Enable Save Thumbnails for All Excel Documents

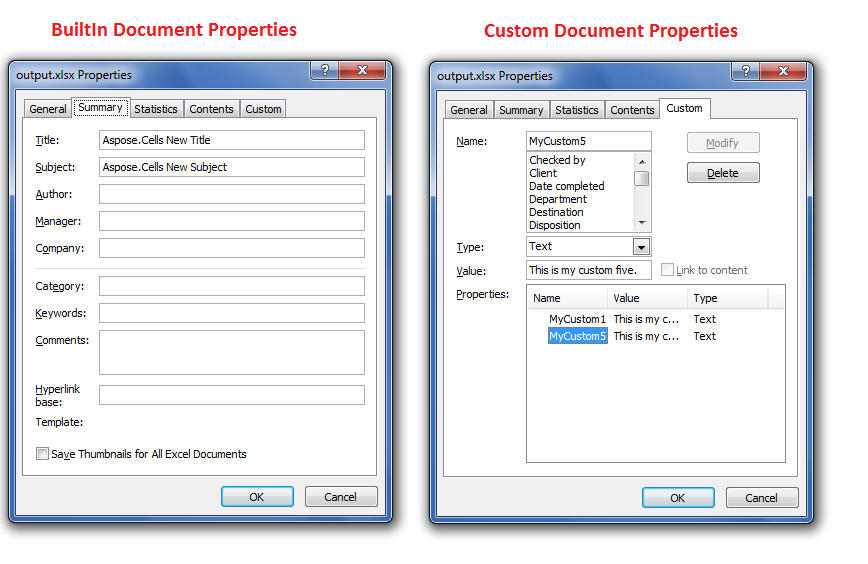[42, 454]
